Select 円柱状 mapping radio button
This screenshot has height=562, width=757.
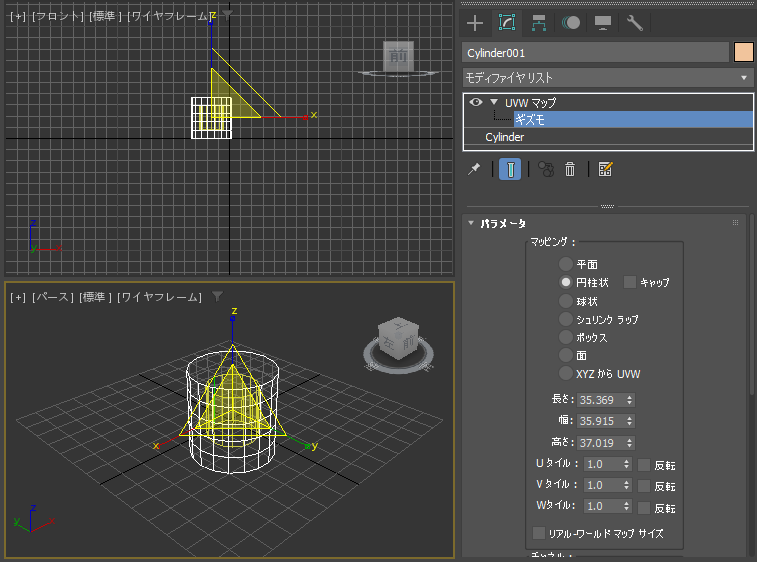[x=565, y=282]
